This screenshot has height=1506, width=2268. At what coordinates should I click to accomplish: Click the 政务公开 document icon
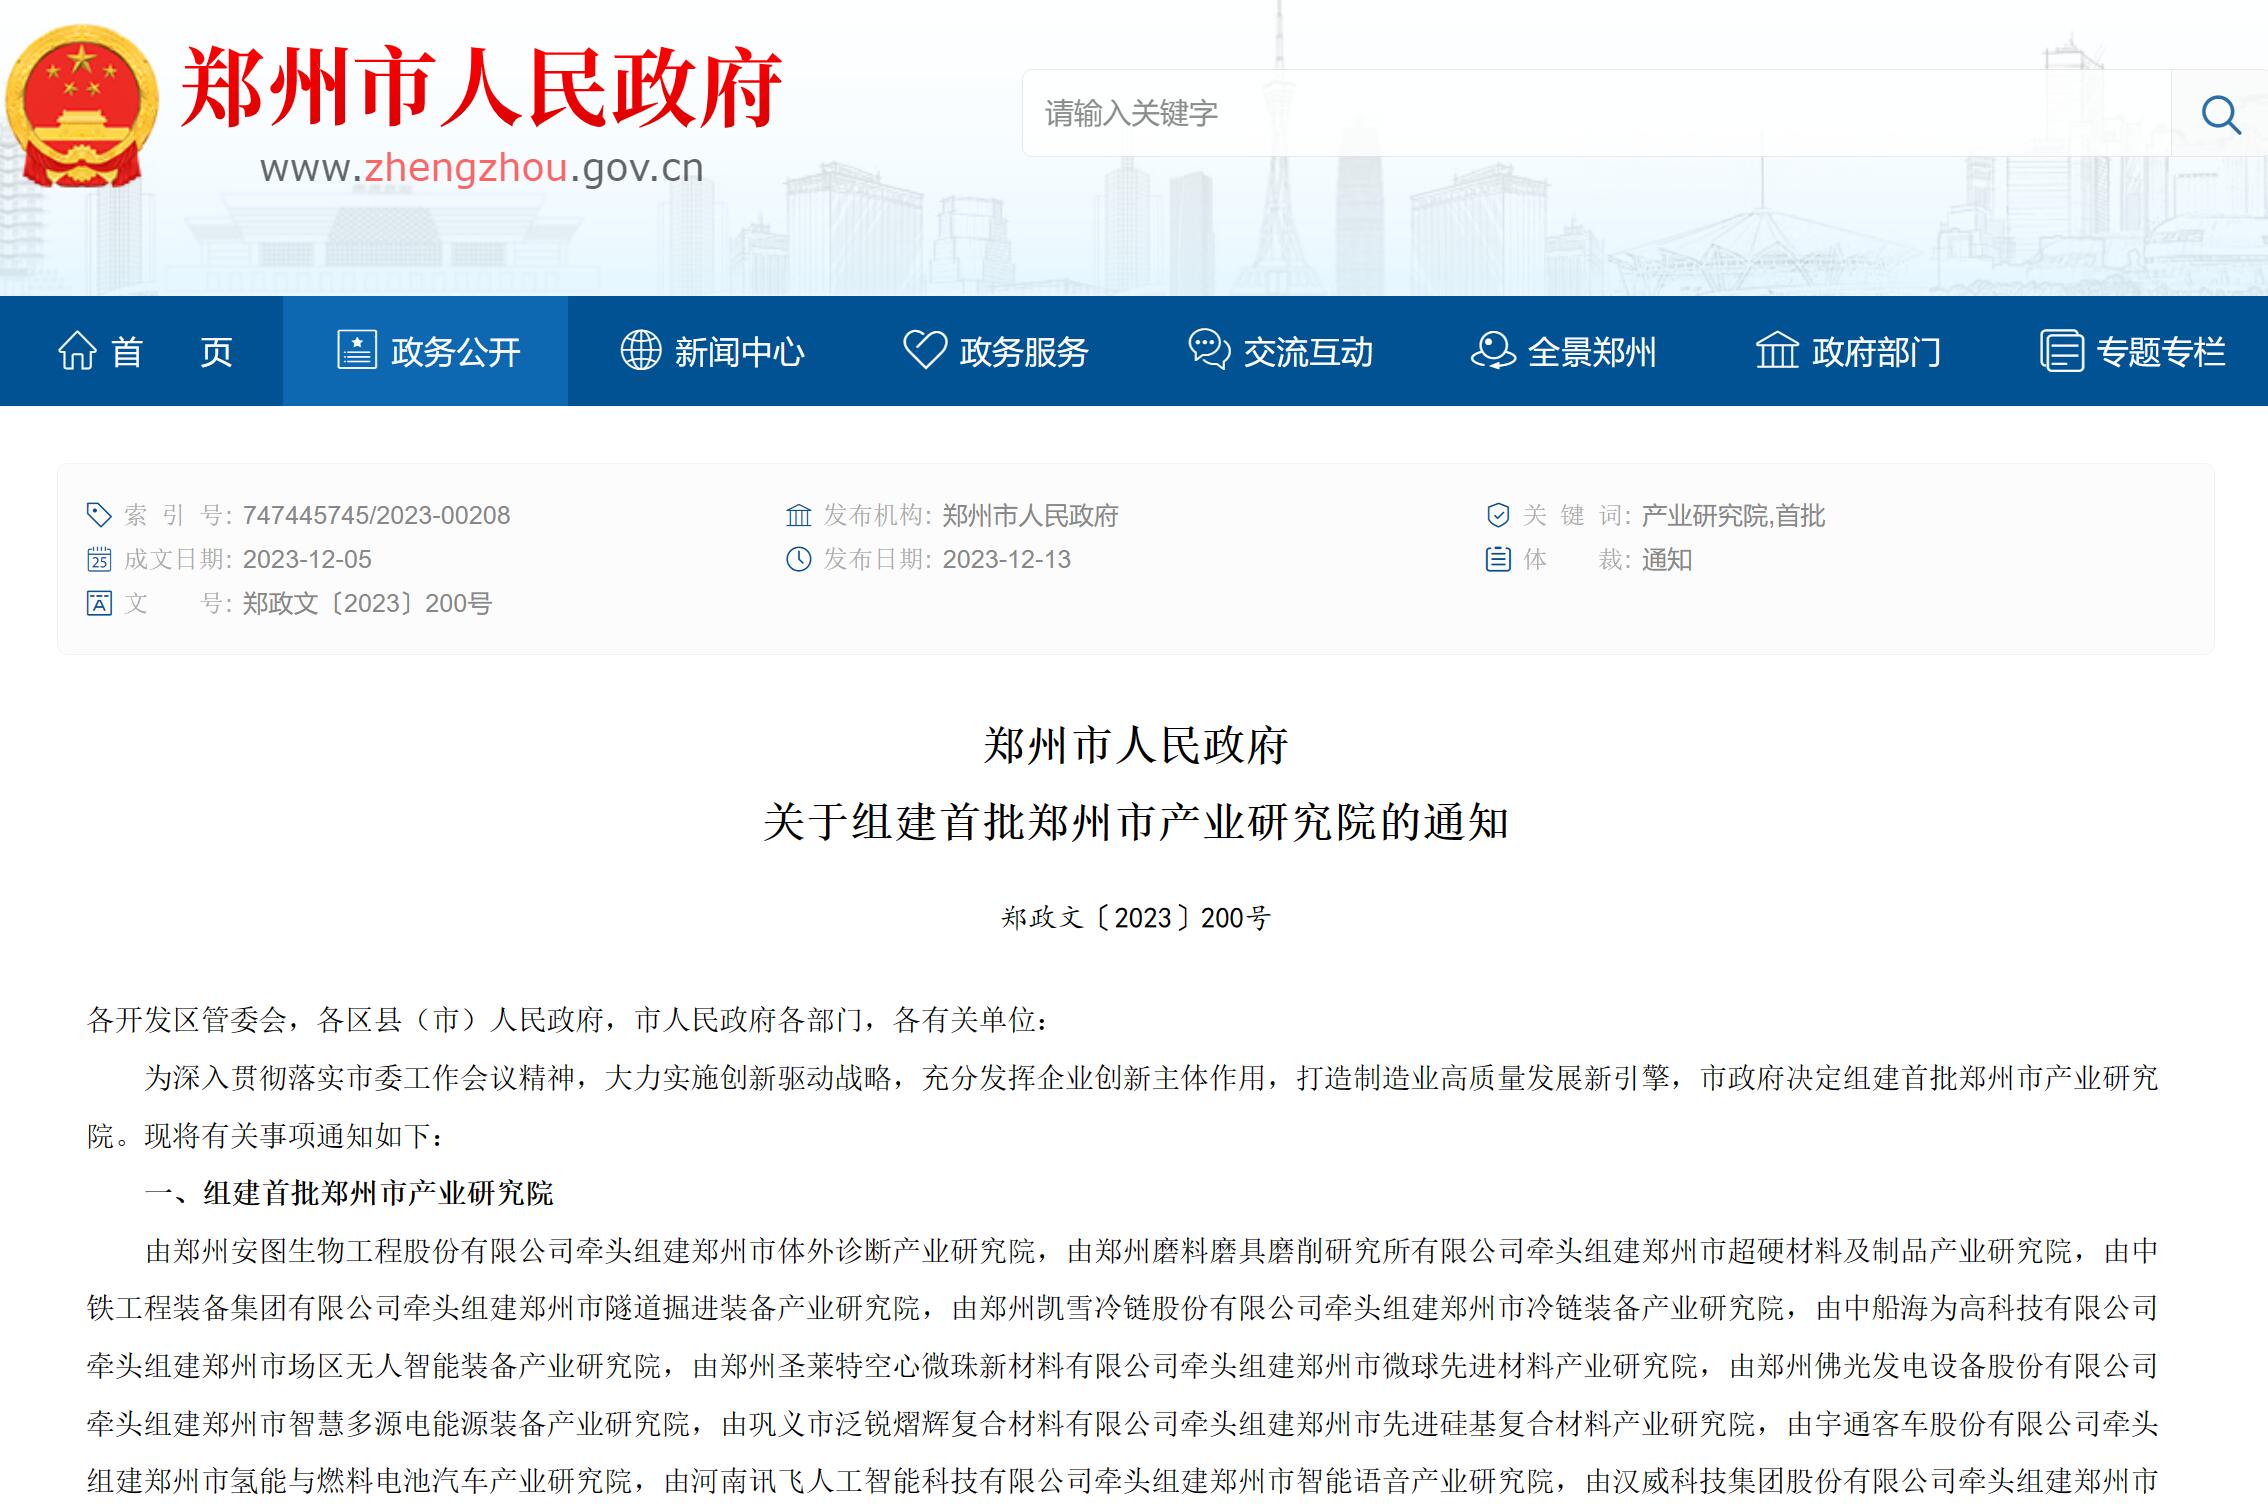pyautogui.click(x=356, y=350)
